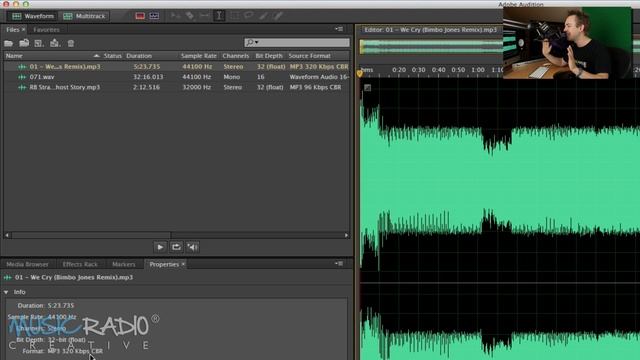The height and width of the screenshot is (360, 640).
Task: Click the Mono channels cell
Action: [231, 77]
